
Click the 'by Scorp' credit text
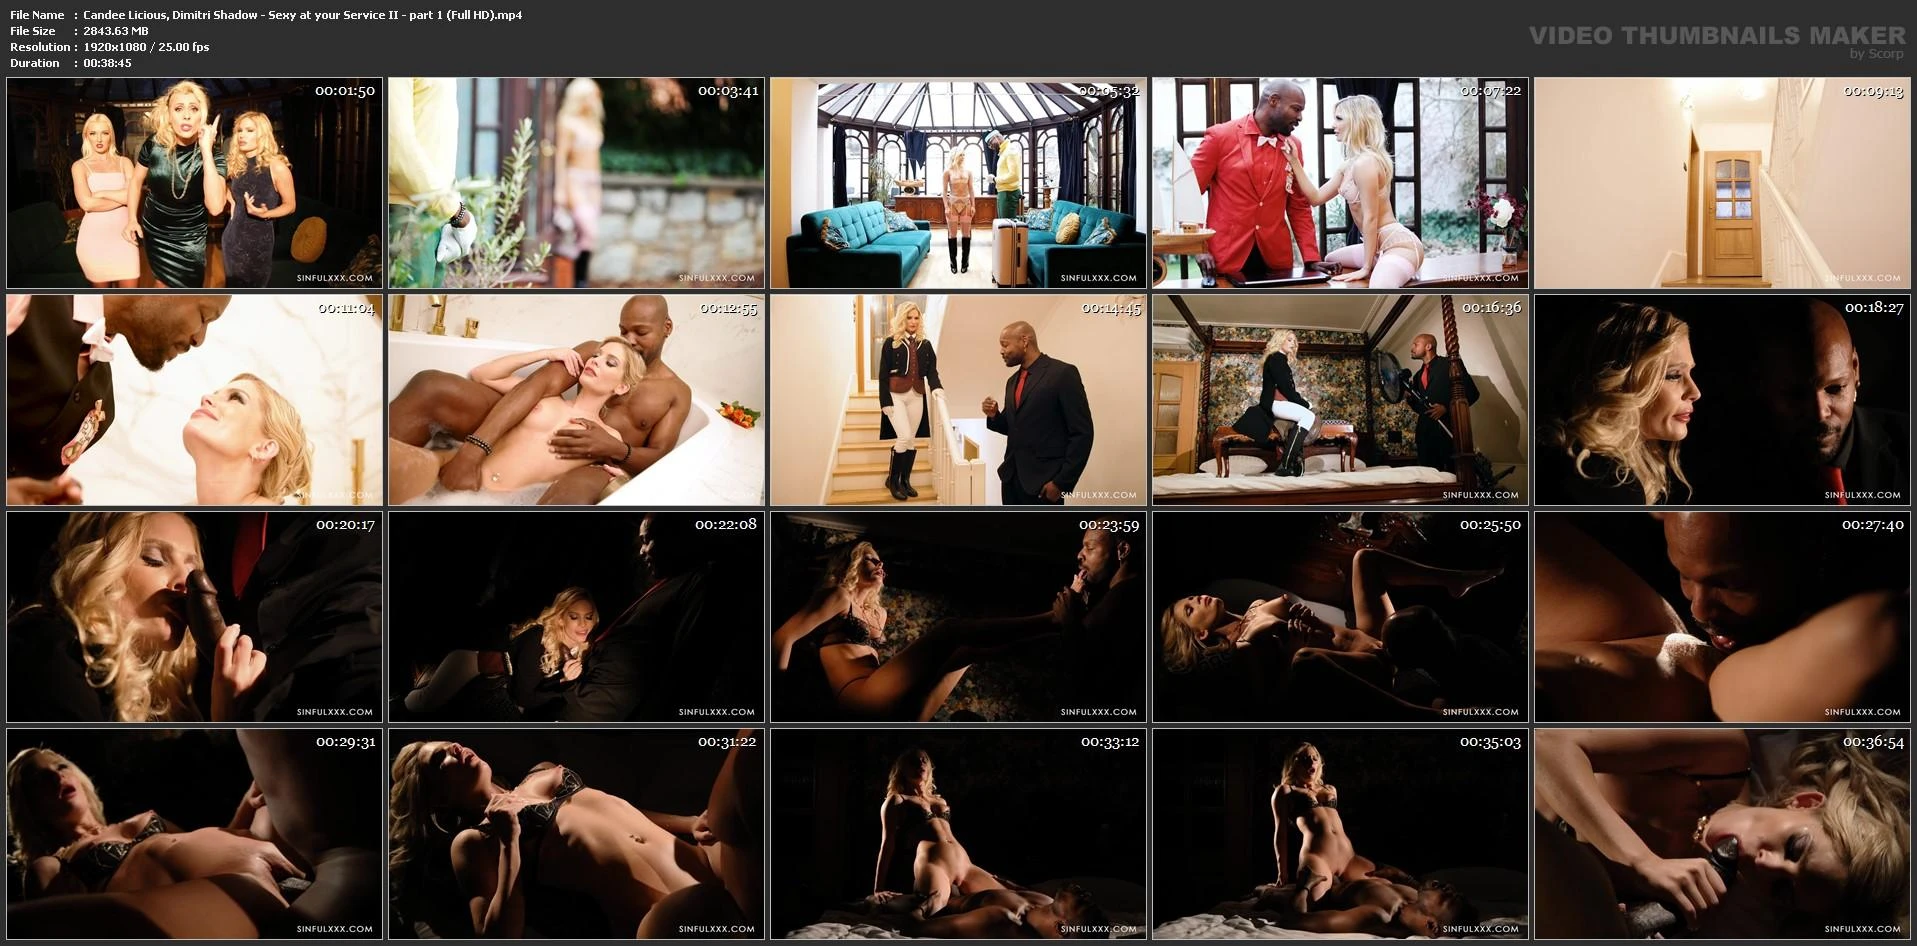1877,54
